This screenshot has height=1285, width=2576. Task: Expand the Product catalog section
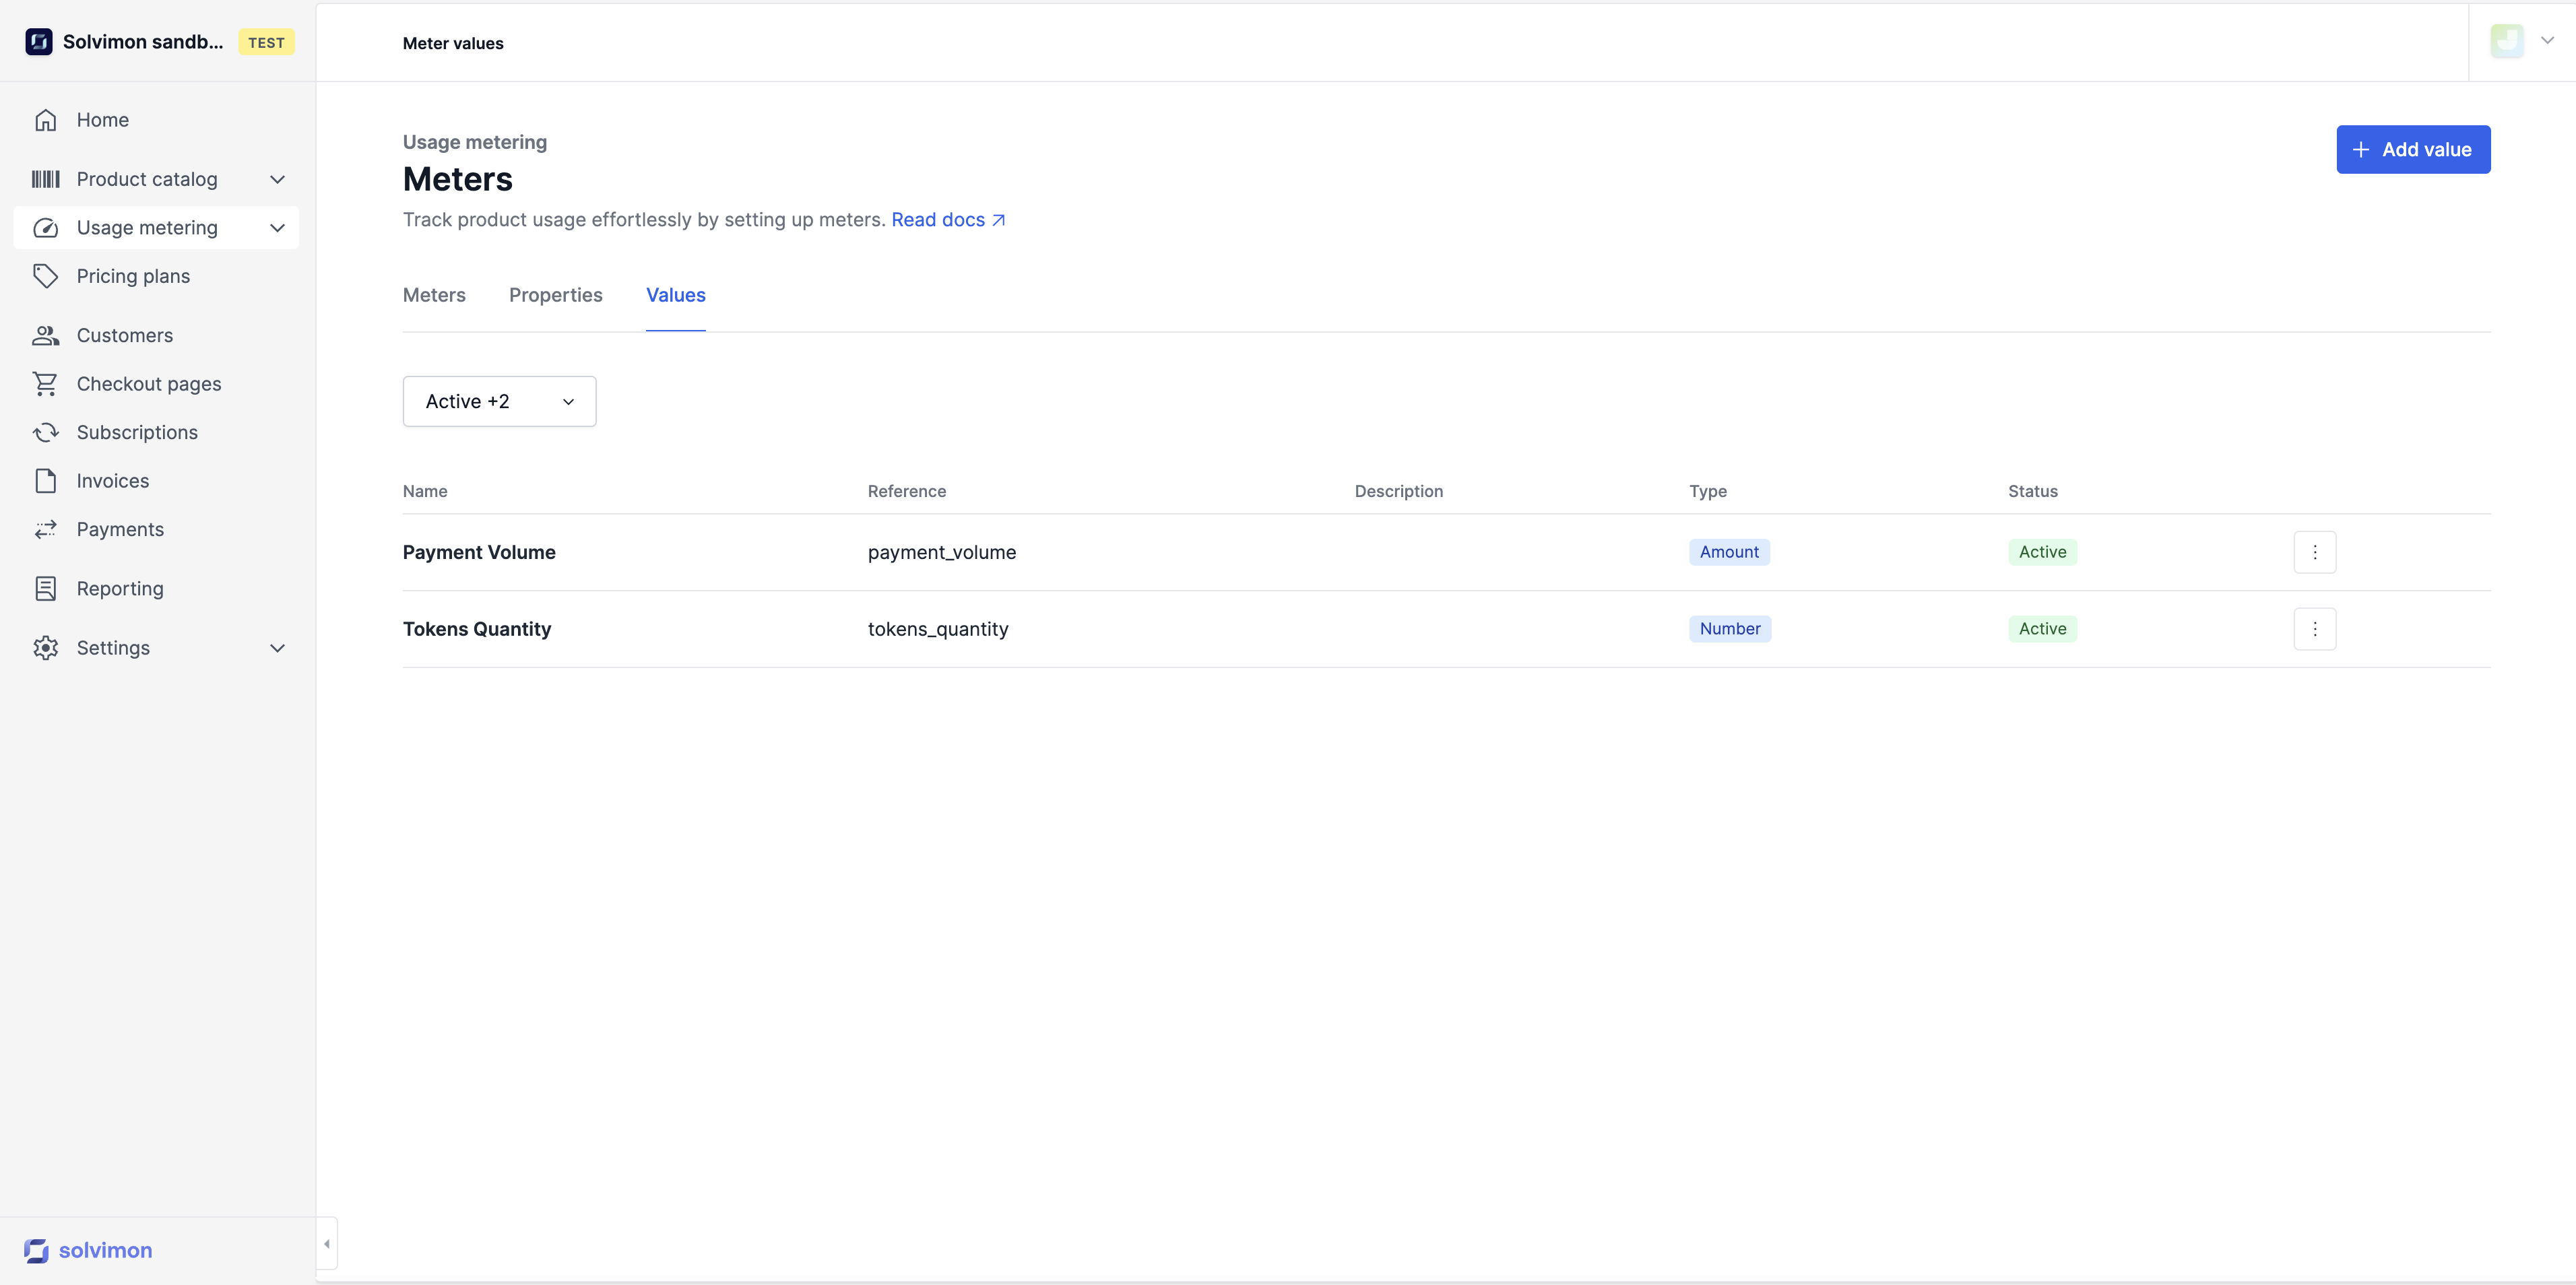pyautogui.click(x=277, y=180)
